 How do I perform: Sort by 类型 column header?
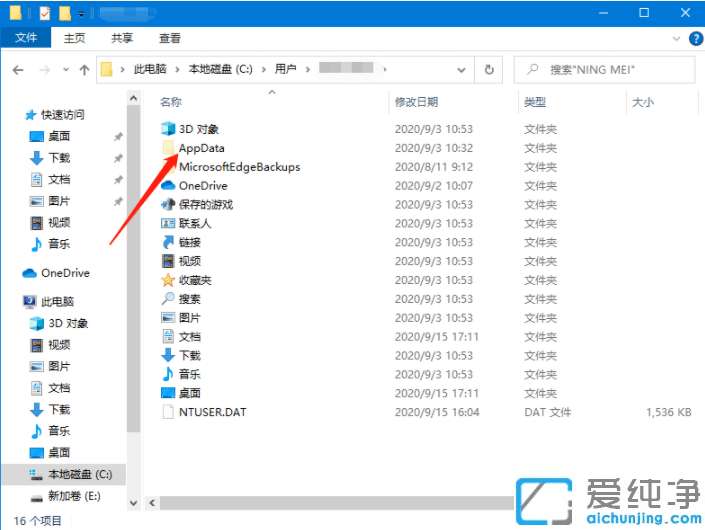coord(535,102)
